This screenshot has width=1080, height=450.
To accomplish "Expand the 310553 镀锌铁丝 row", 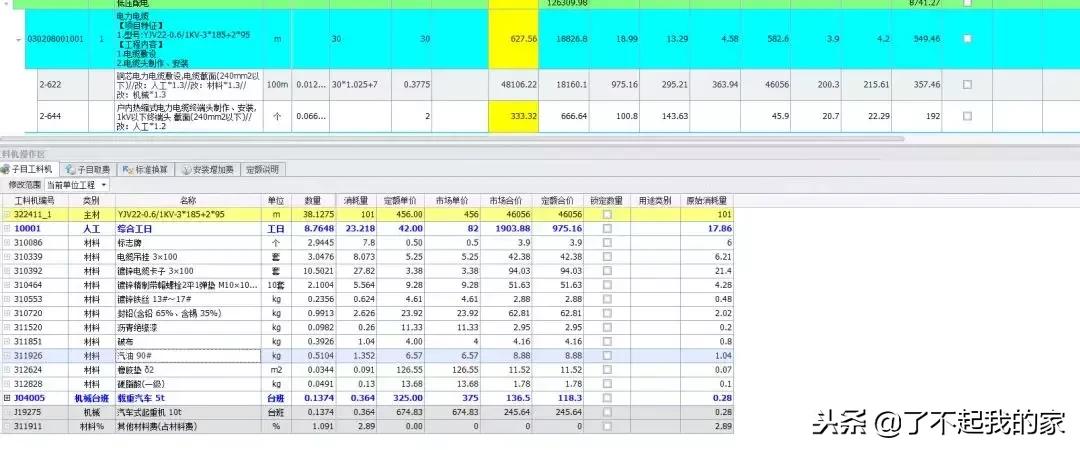I will [x=7, y=299].
